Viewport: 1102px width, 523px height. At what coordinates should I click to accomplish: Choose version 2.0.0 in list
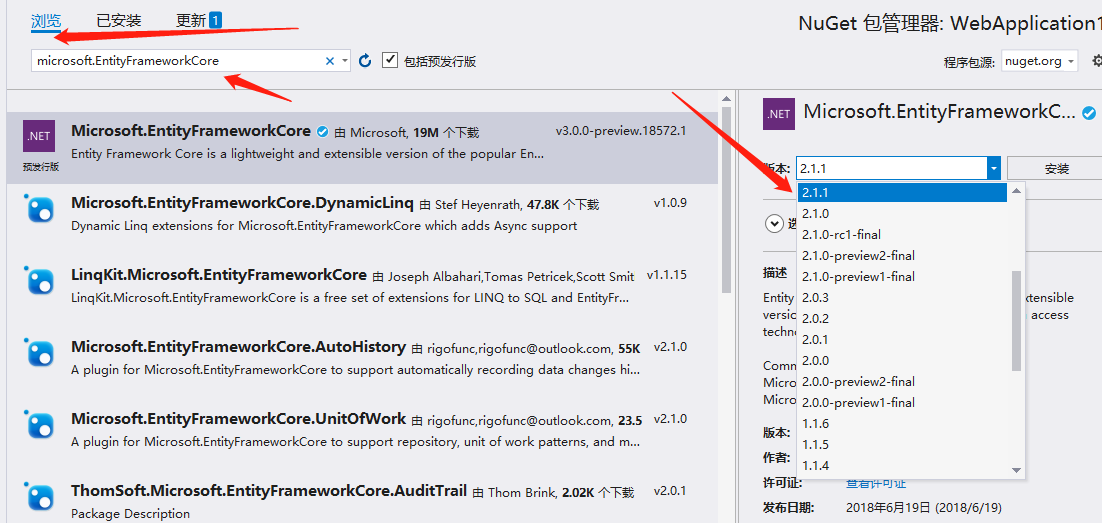coord(903,361)
